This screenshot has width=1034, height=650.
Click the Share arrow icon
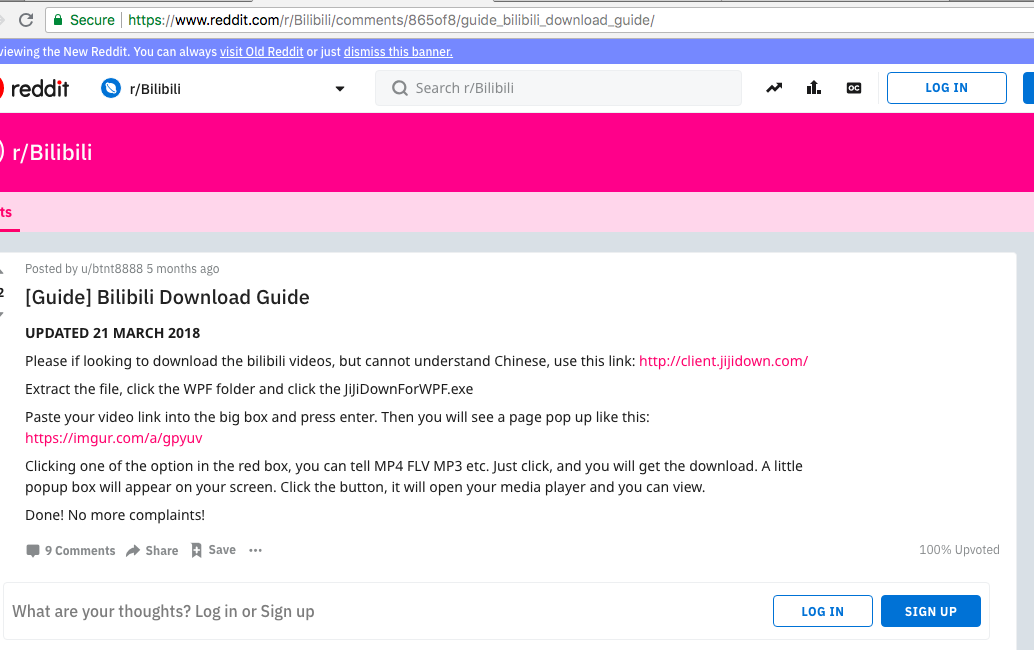click(x=133, y=550)
